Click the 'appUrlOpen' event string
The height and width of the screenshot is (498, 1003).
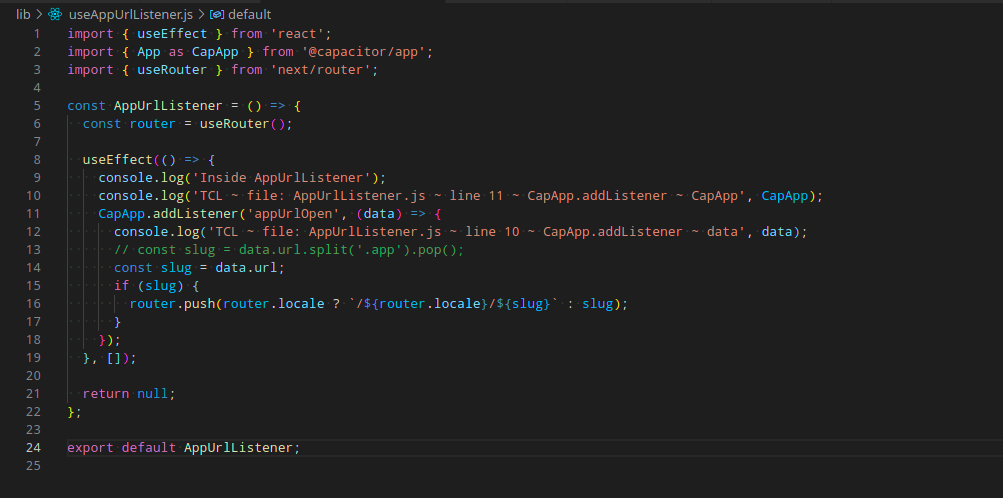coord(294,214)
